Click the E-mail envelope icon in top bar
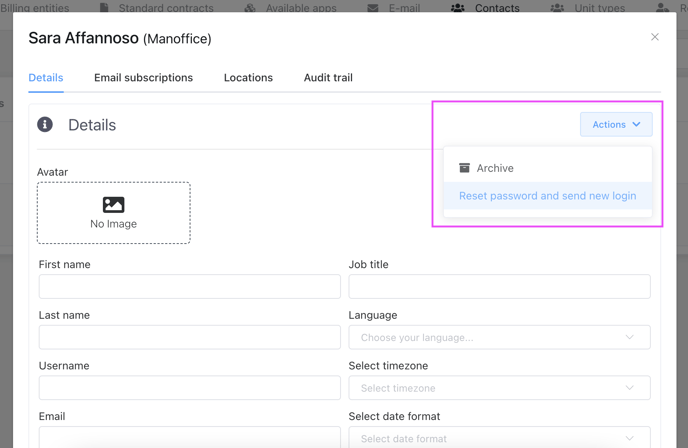The width and height of the screenshot is (688, 448). 373,8
